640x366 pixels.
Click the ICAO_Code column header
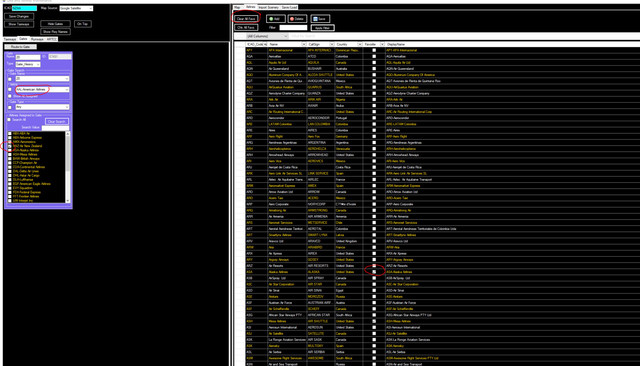256,44
